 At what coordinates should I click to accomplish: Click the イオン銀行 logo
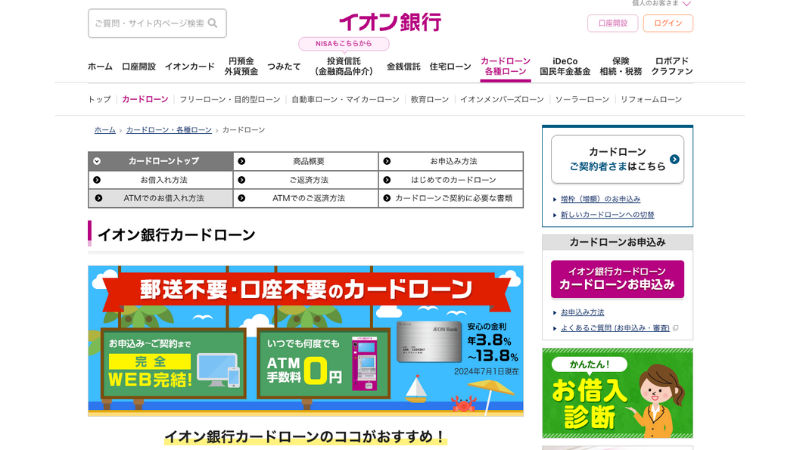(x=390, y=22)
